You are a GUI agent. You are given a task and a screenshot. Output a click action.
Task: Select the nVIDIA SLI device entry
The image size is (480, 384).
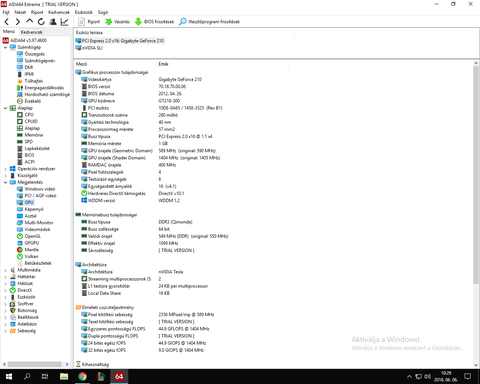(x=89, y=48)
